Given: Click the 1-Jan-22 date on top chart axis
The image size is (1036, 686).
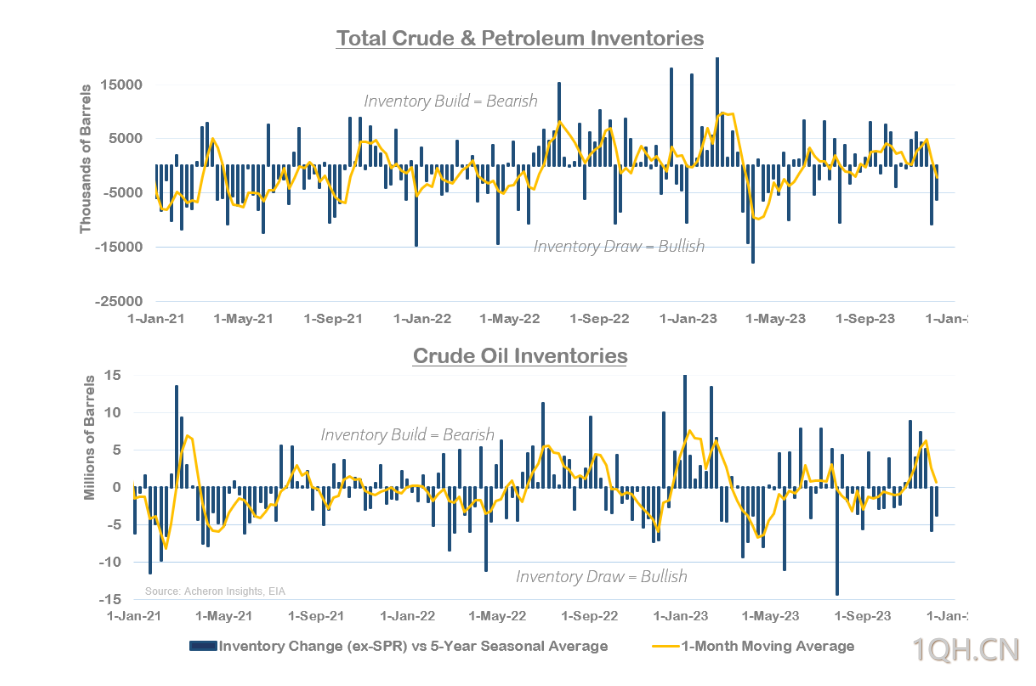Looking at the screenshot, I should tap(423, 319).
